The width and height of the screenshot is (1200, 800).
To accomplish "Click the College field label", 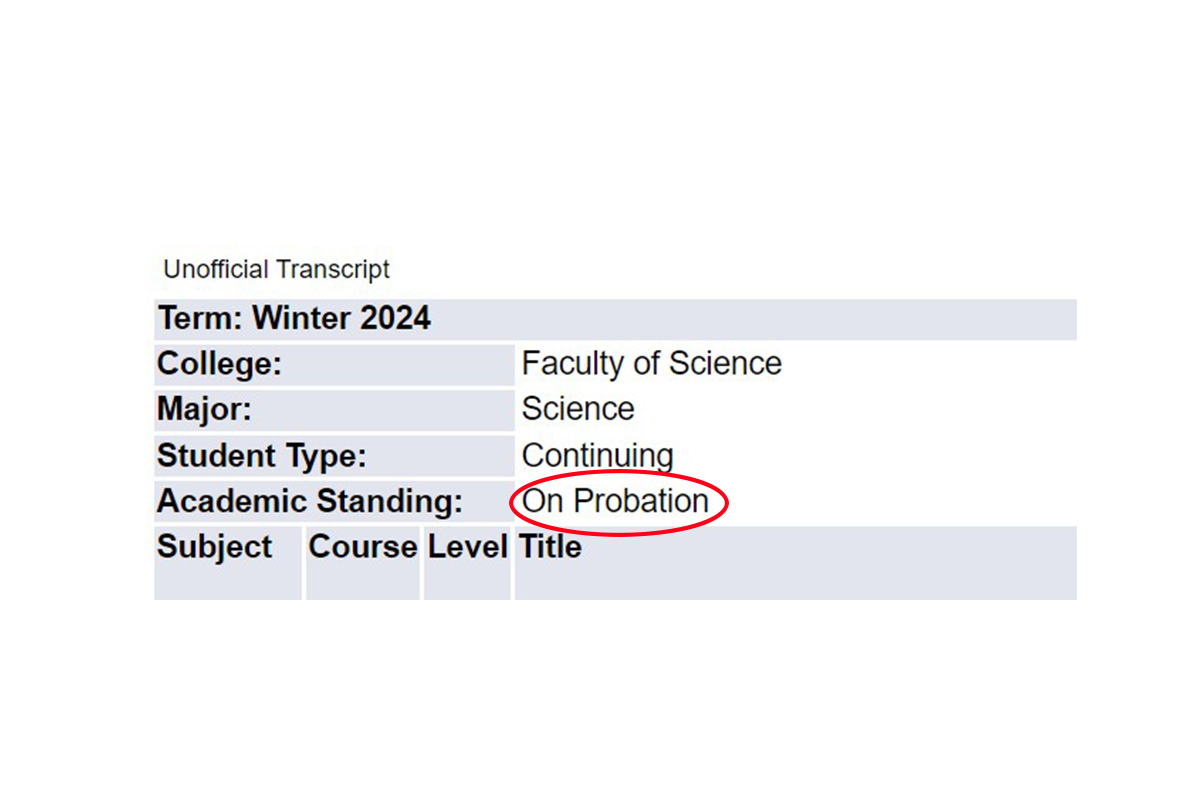I will (219, 365).
